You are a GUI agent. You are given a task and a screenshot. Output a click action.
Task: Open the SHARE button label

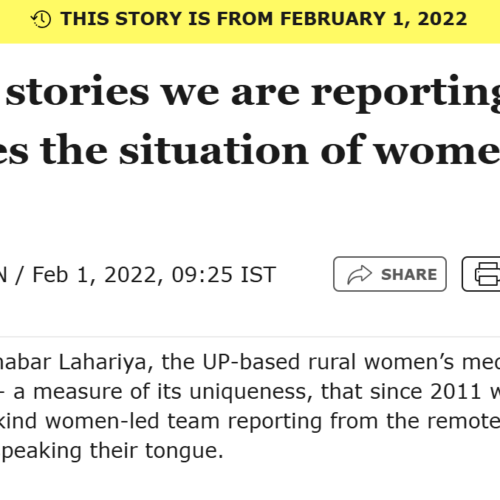point(409,275)
